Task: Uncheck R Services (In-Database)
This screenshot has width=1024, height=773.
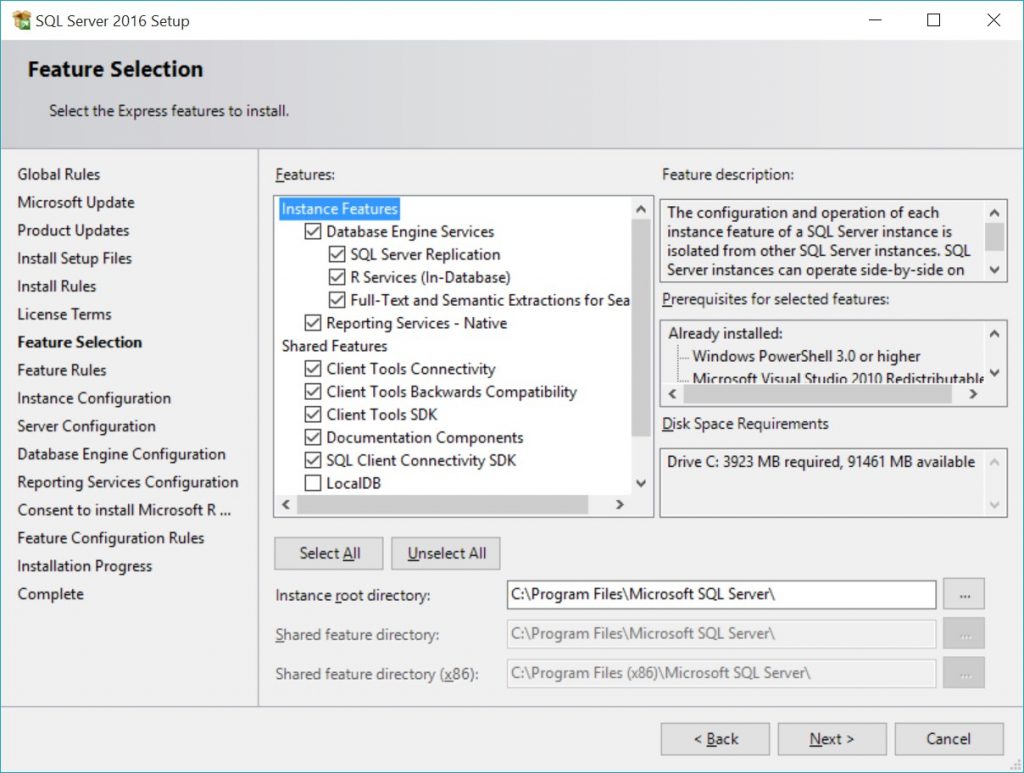Action: click(339, 277)
